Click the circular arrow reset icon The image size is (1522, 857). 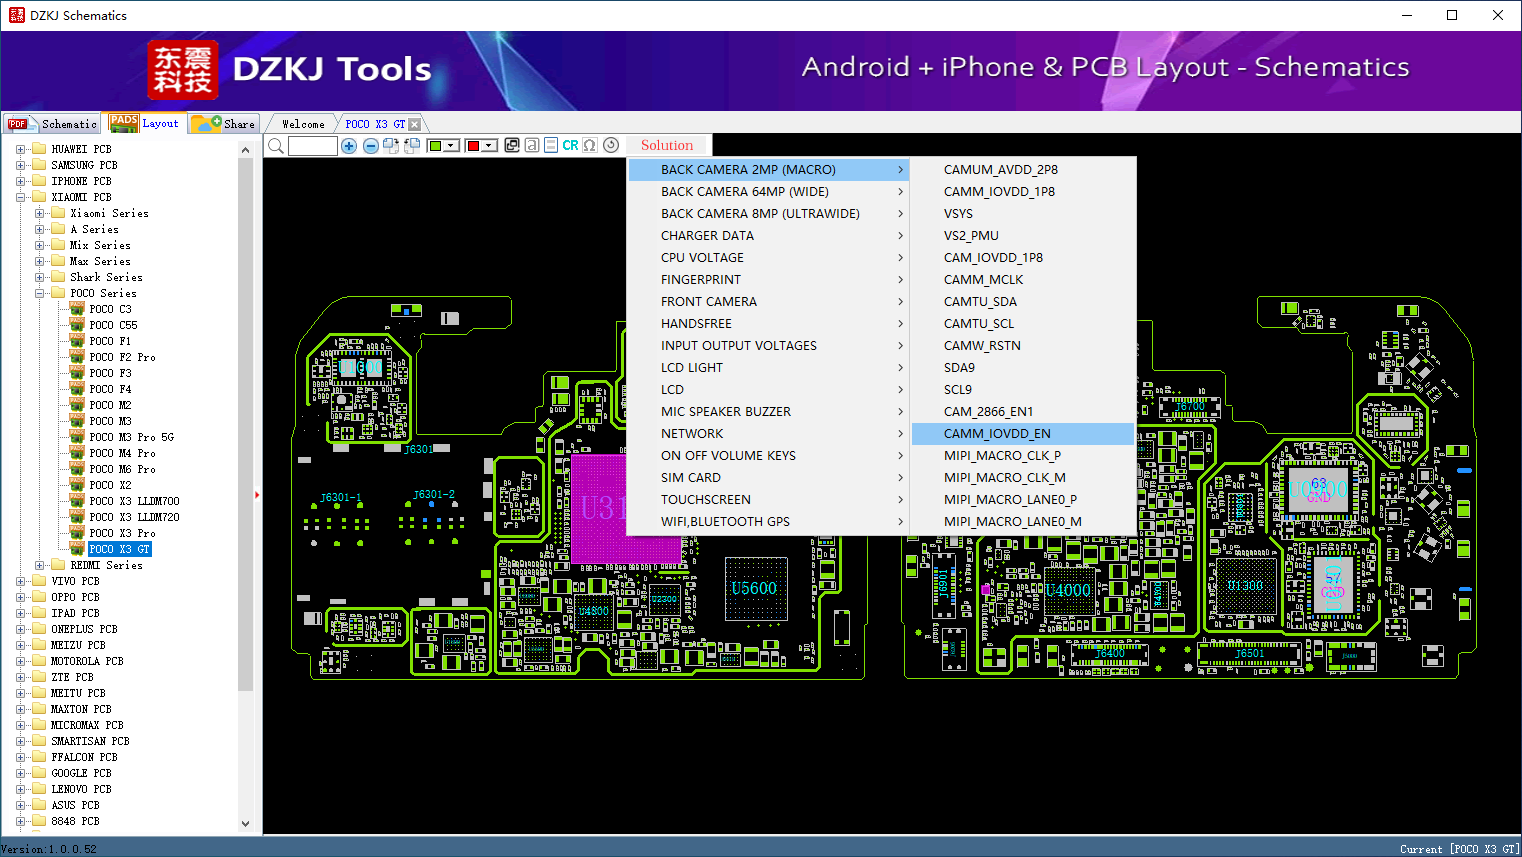[611, 145]
